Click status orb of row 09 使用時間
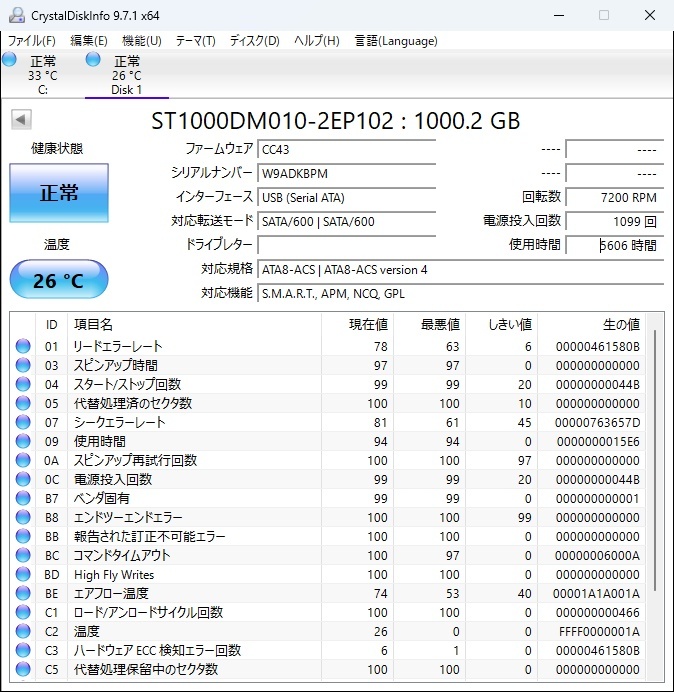The width and height of the screenshot is (674, 692). point(23,441)
